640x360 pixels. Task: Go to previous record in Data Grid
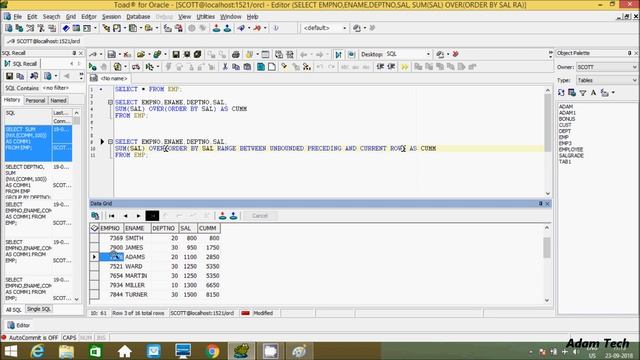click(x=125, y=216)
